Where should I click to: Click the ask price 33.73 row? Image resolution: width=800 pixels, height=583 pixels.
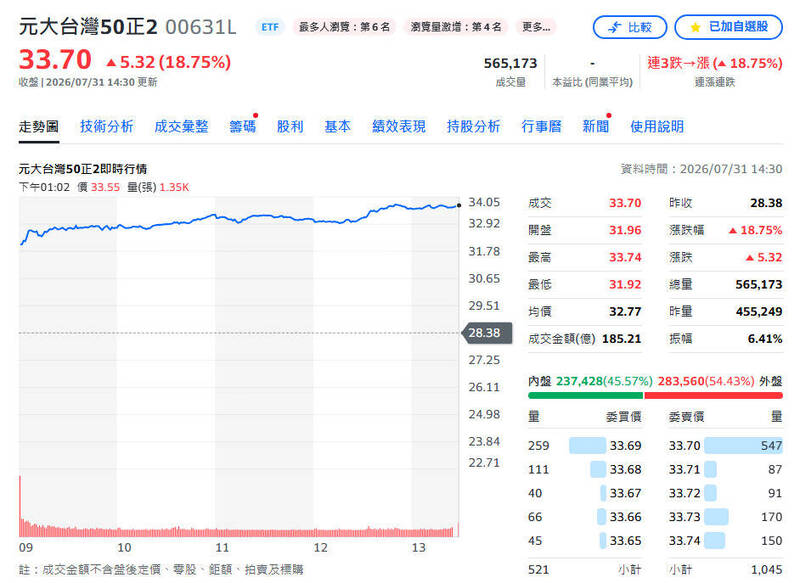[726, 517]
